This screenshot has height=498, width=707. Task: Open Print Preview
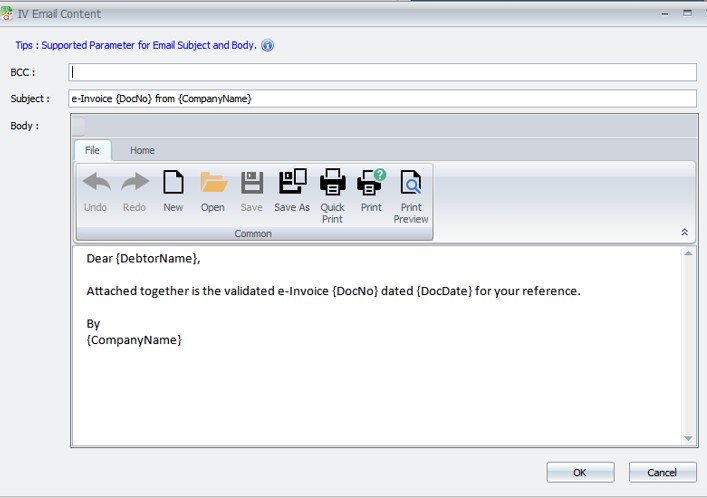411,184
